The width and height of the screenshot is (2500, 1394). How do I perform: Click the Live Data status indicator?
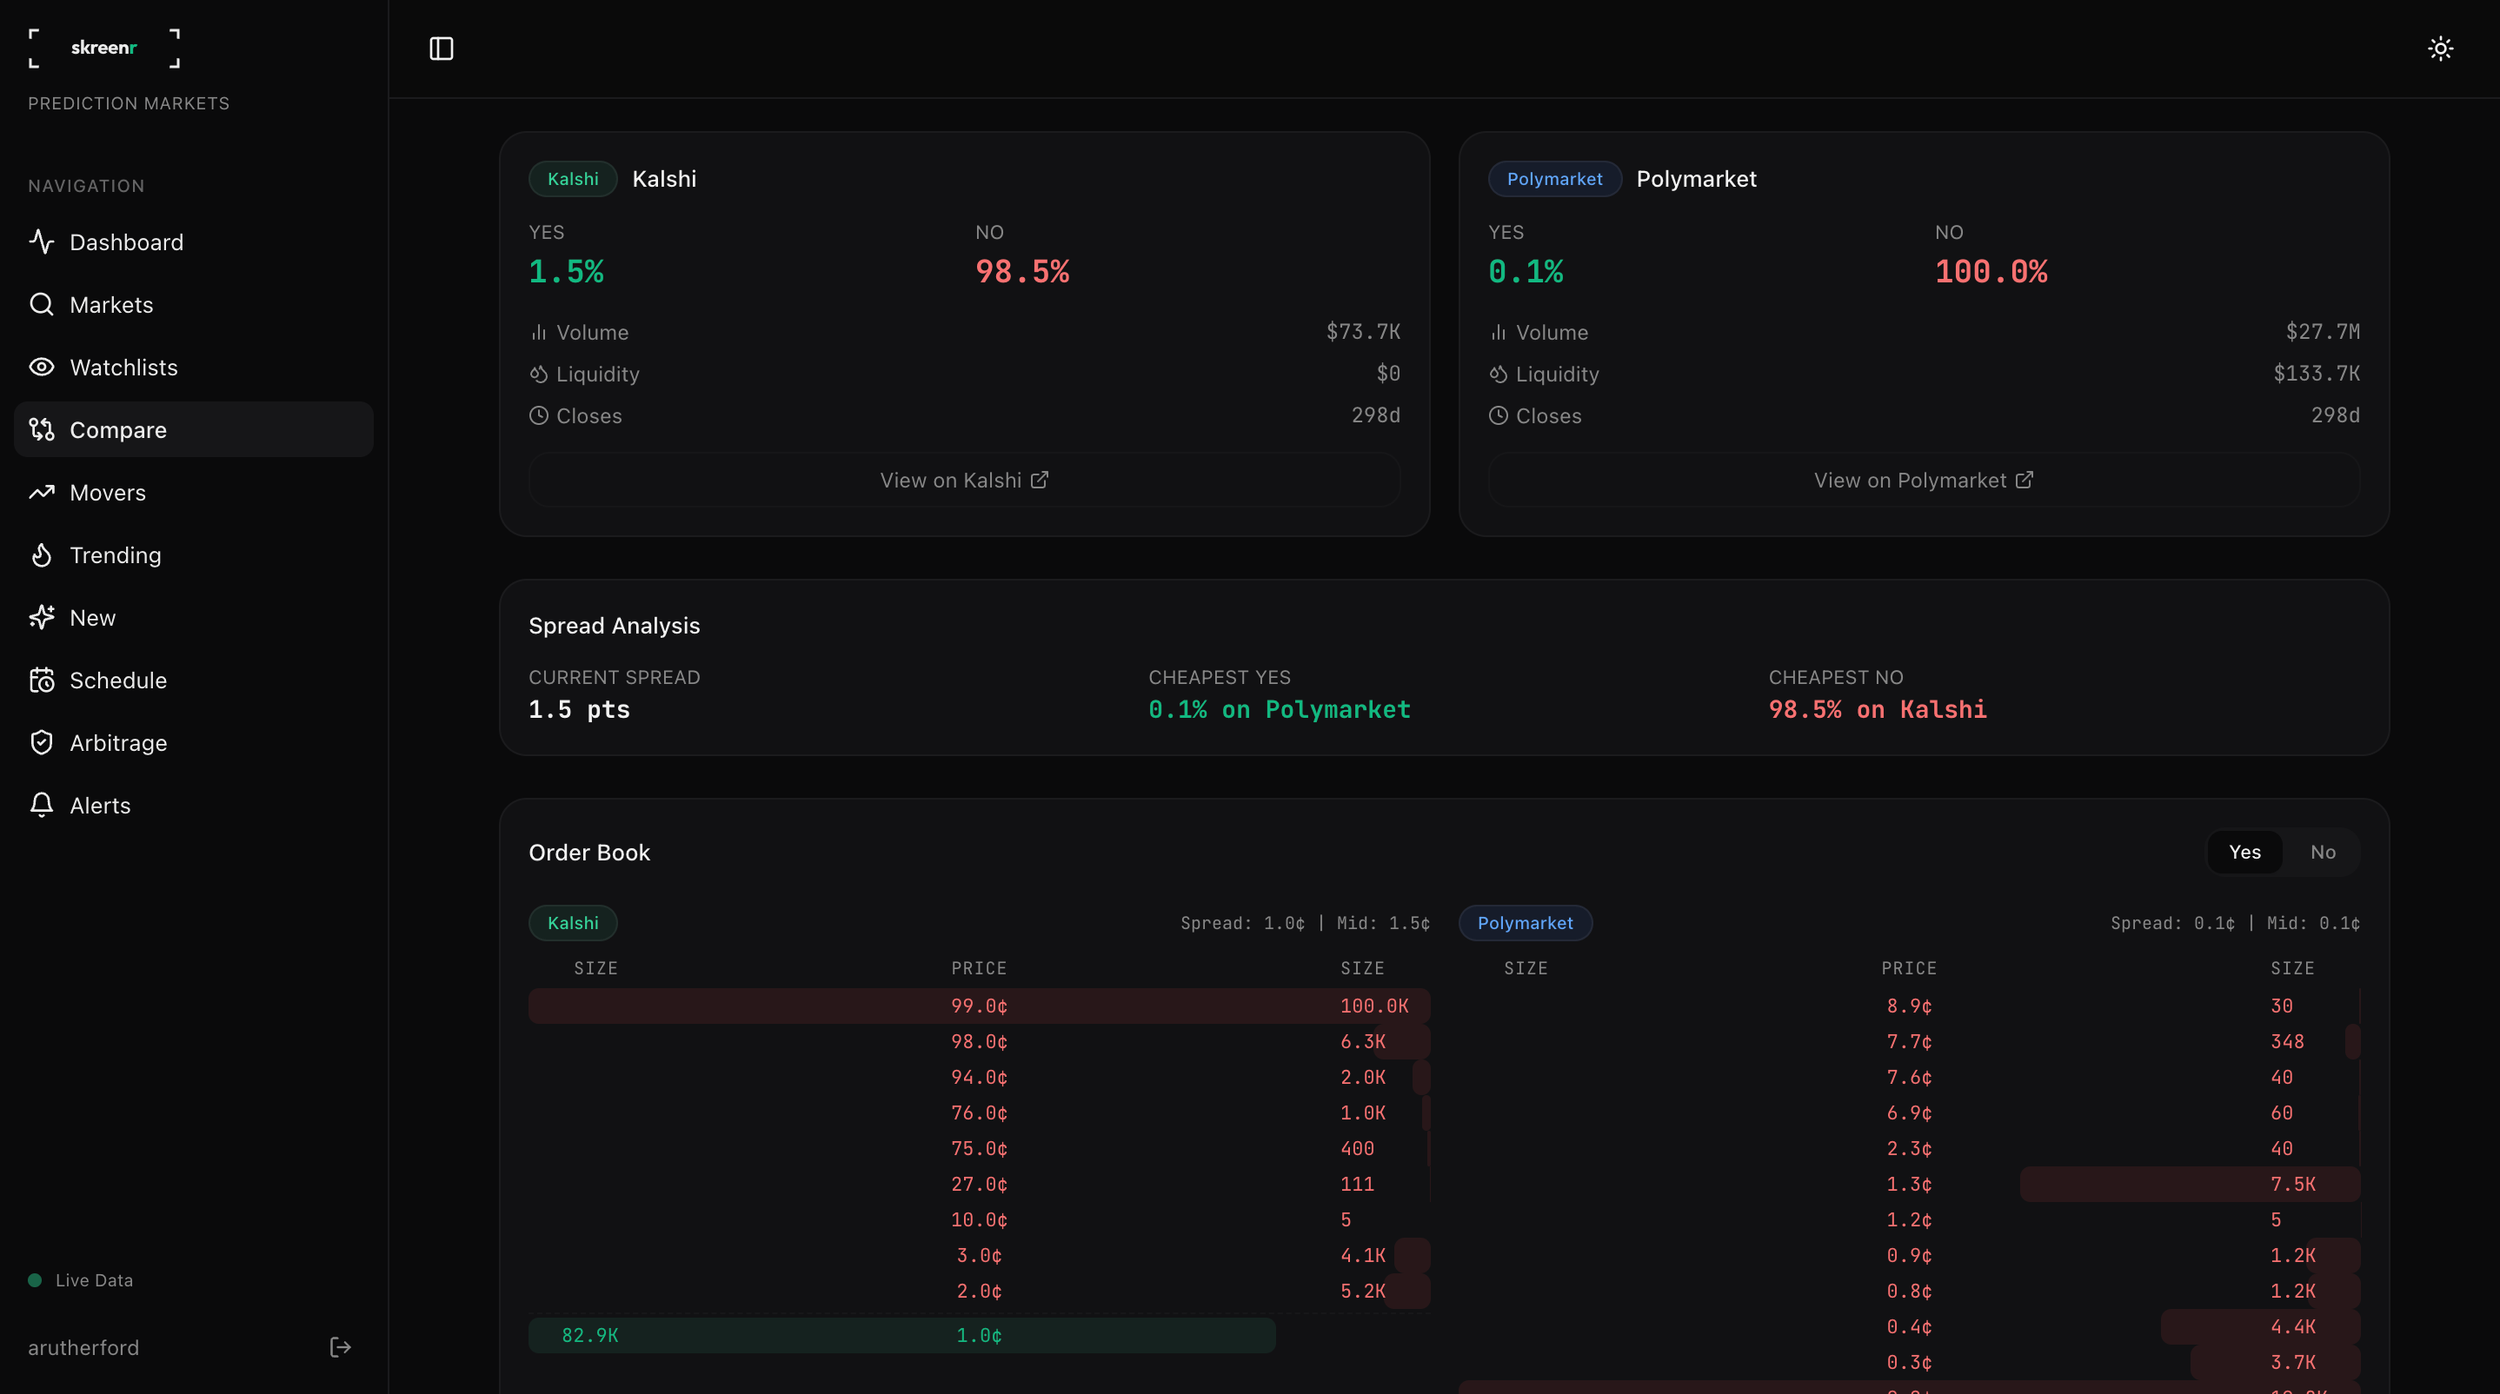(80, 1280)
